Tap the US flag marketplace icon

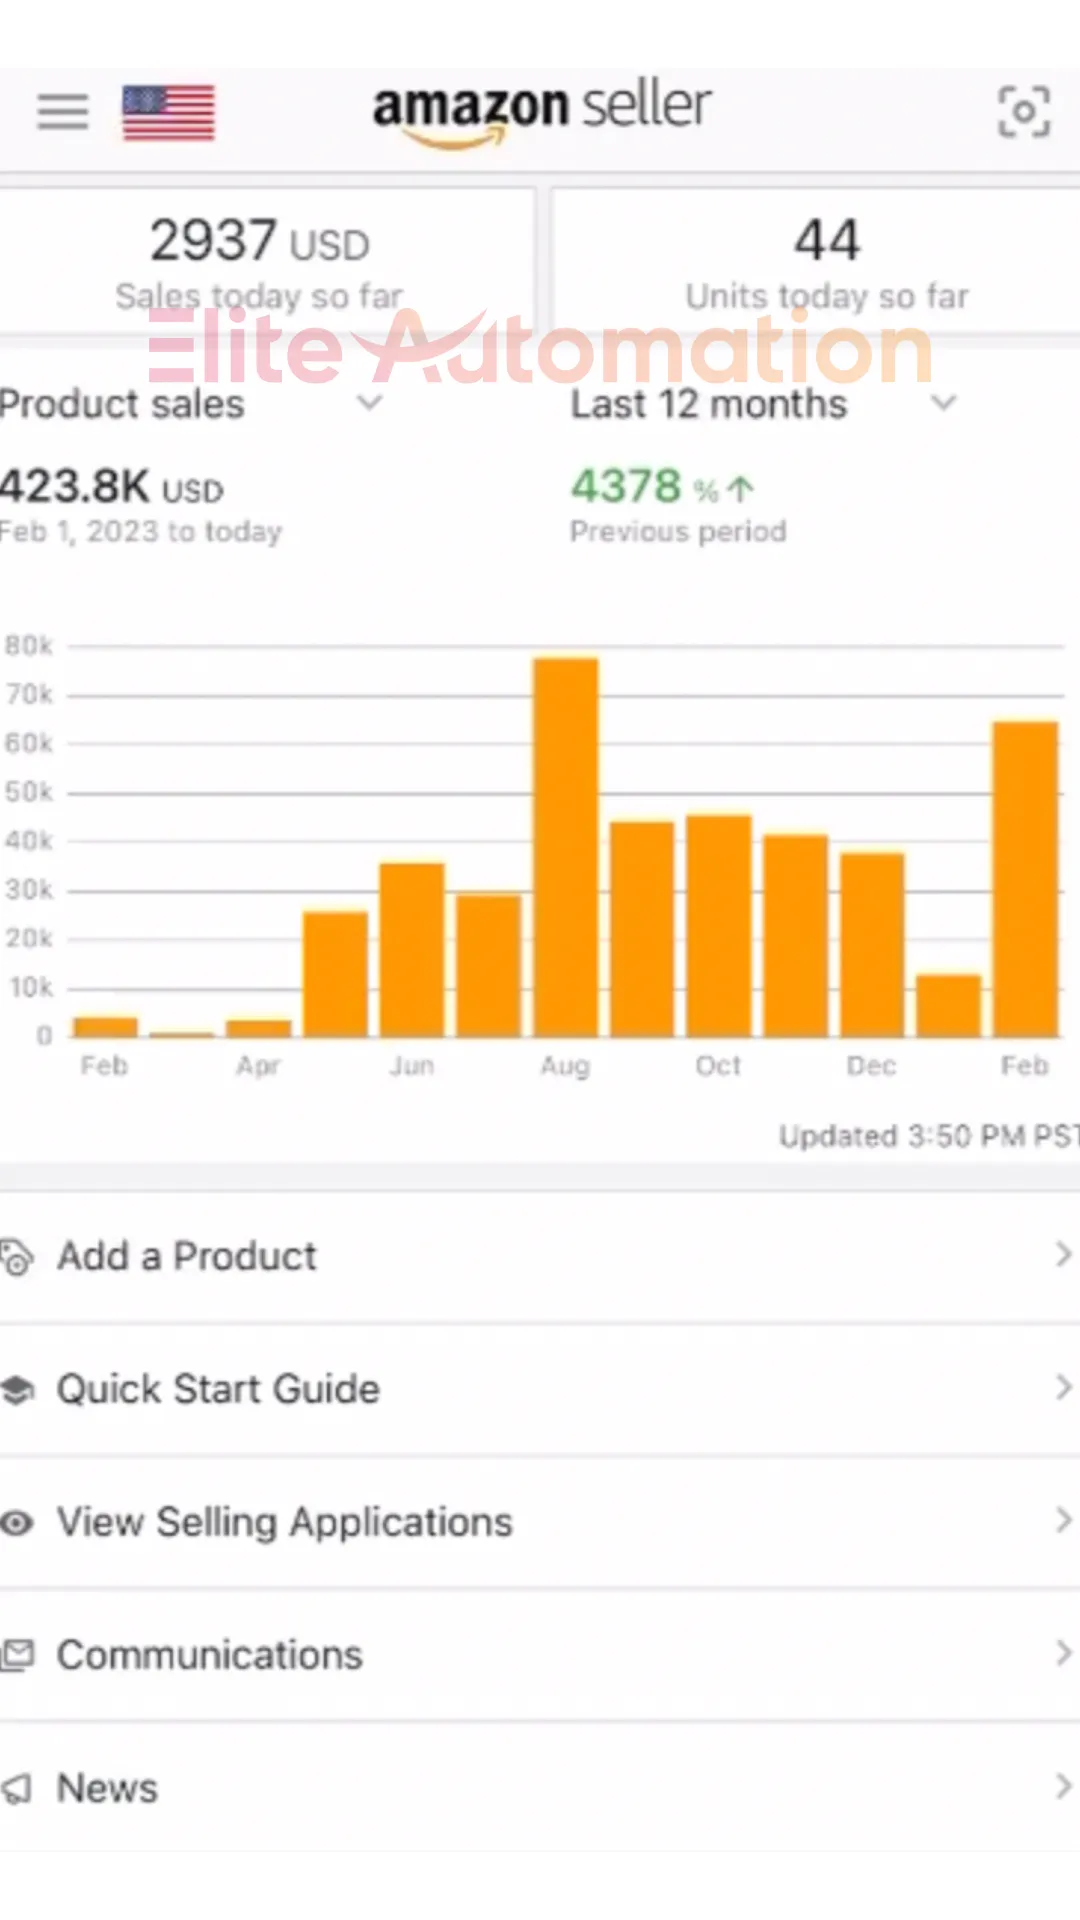168,113
